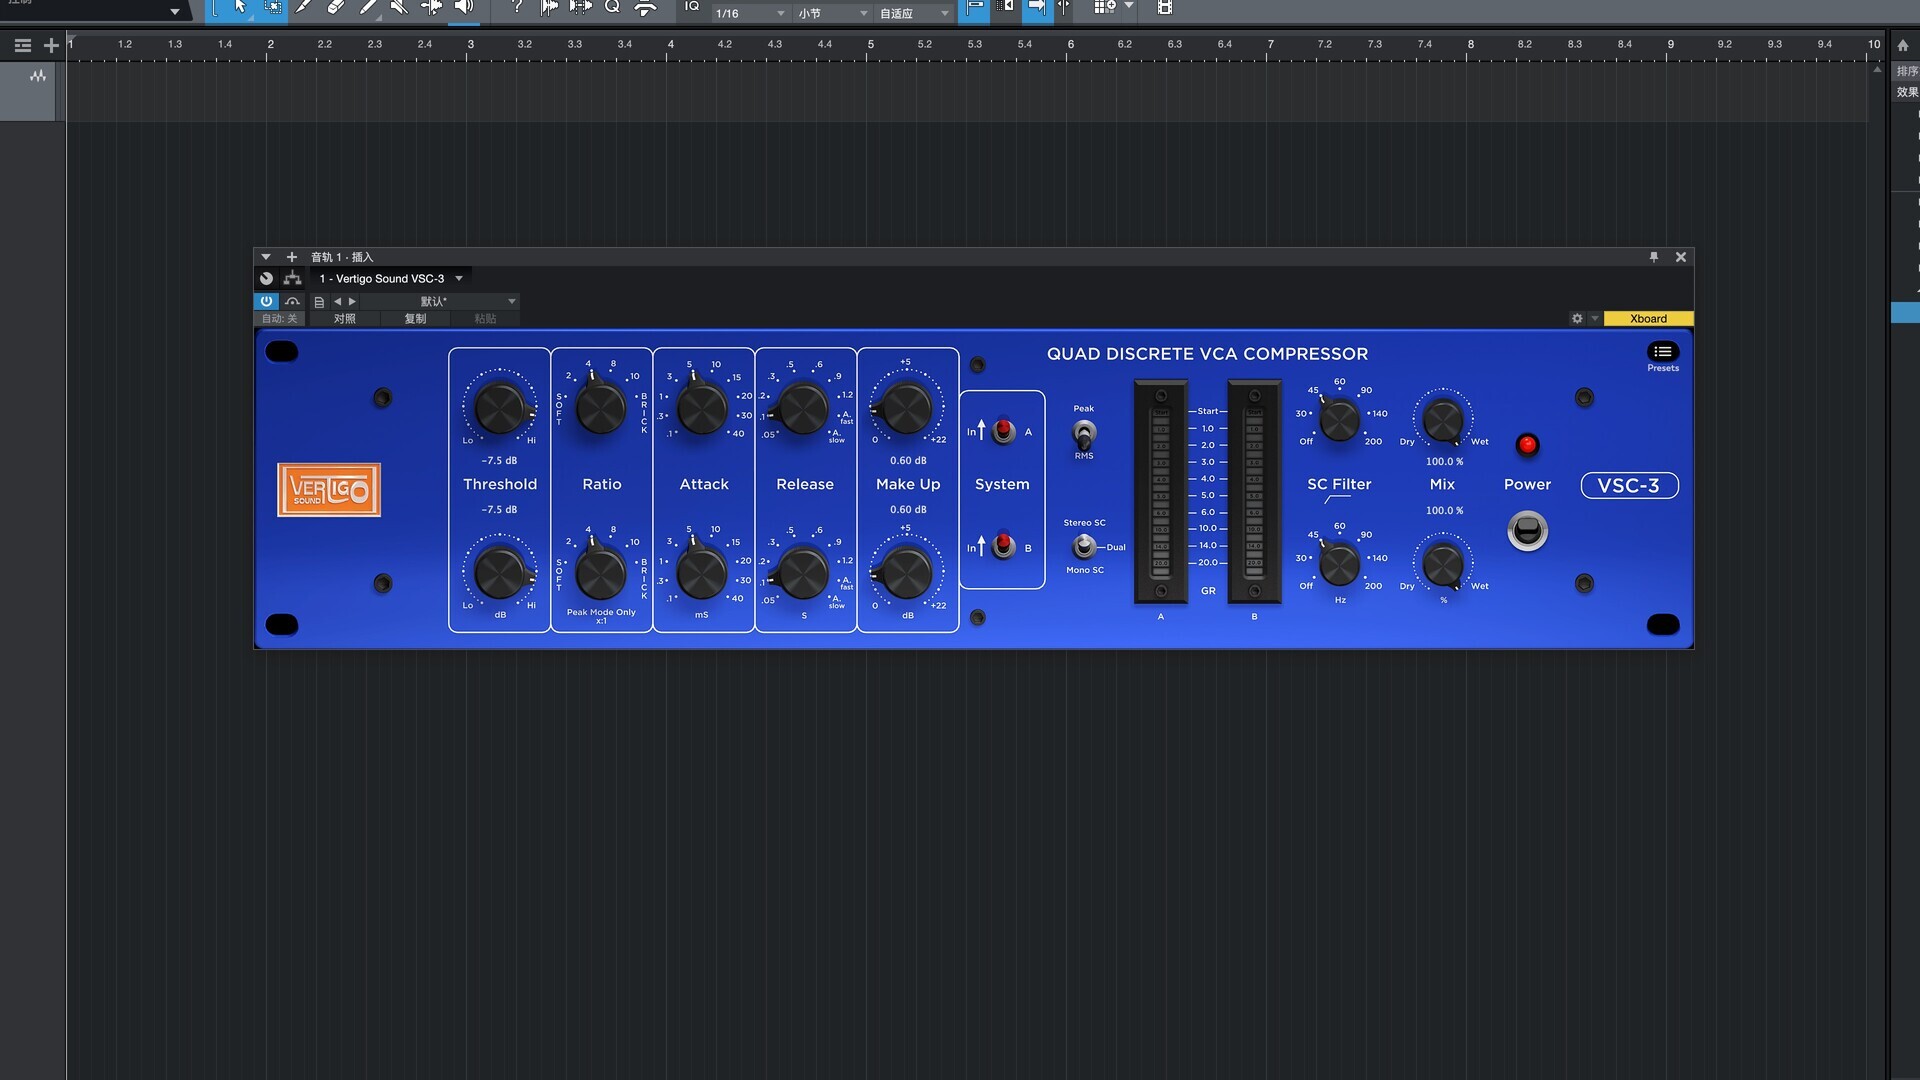The image size is (1920, 1080).
Task: Click the 复制 copy button
Action: coord(415,319)
